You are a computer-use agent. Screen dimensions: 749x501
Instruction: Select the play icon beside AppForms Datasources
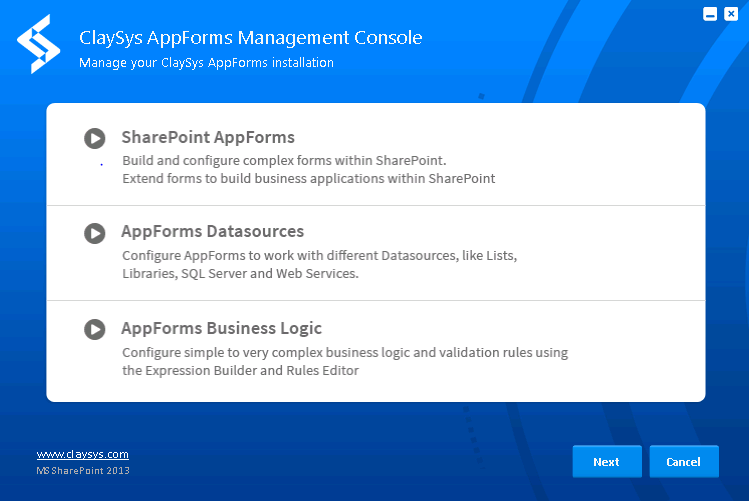click(95, 234)
